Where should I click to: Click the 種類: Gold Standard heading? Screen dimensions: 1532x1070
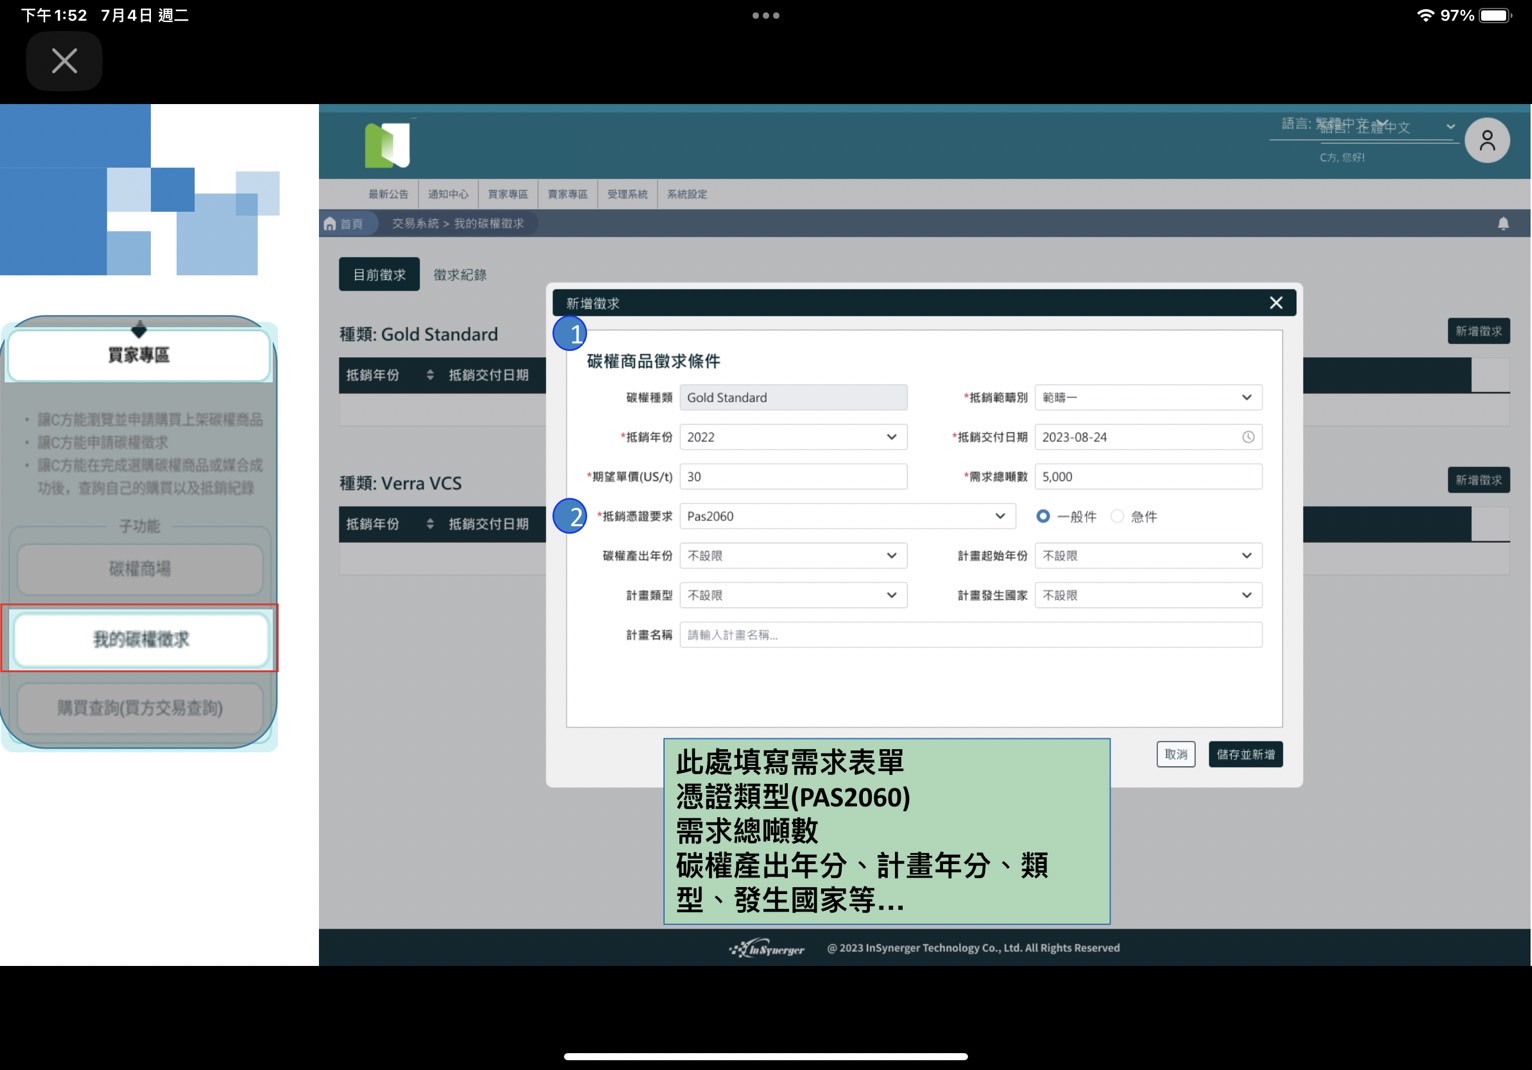418,334
